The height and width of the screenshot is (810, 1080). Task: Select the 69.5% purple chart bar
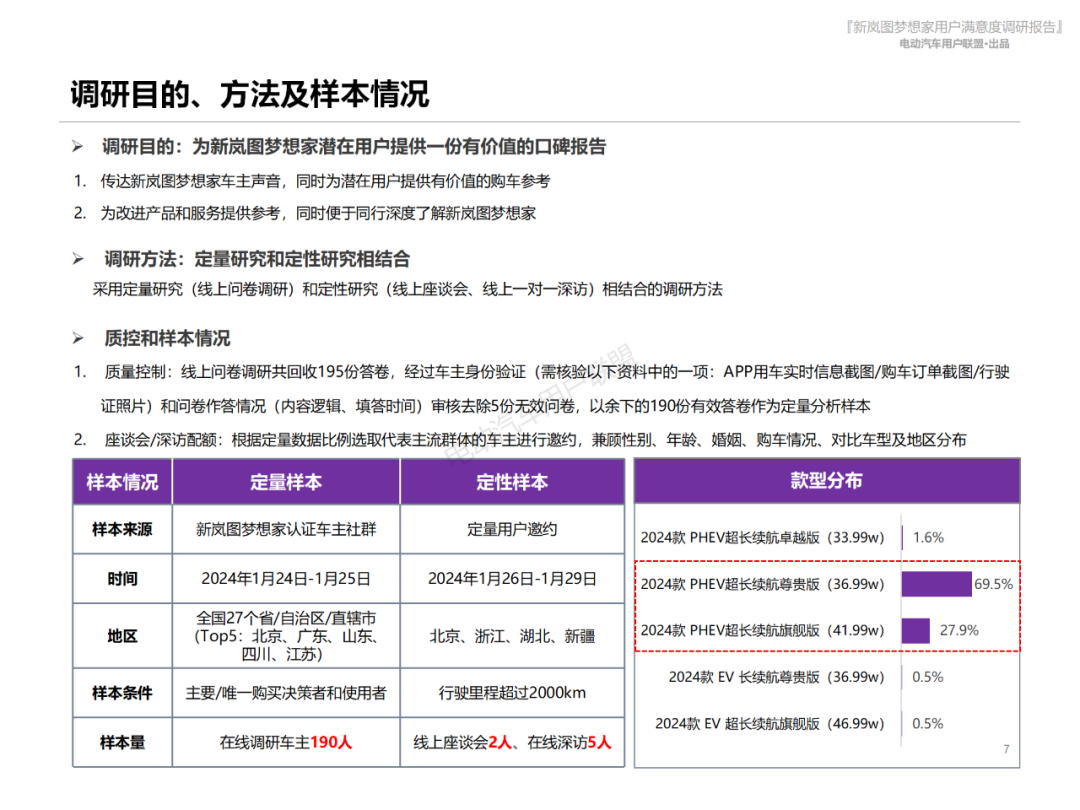tap(936, 584)
